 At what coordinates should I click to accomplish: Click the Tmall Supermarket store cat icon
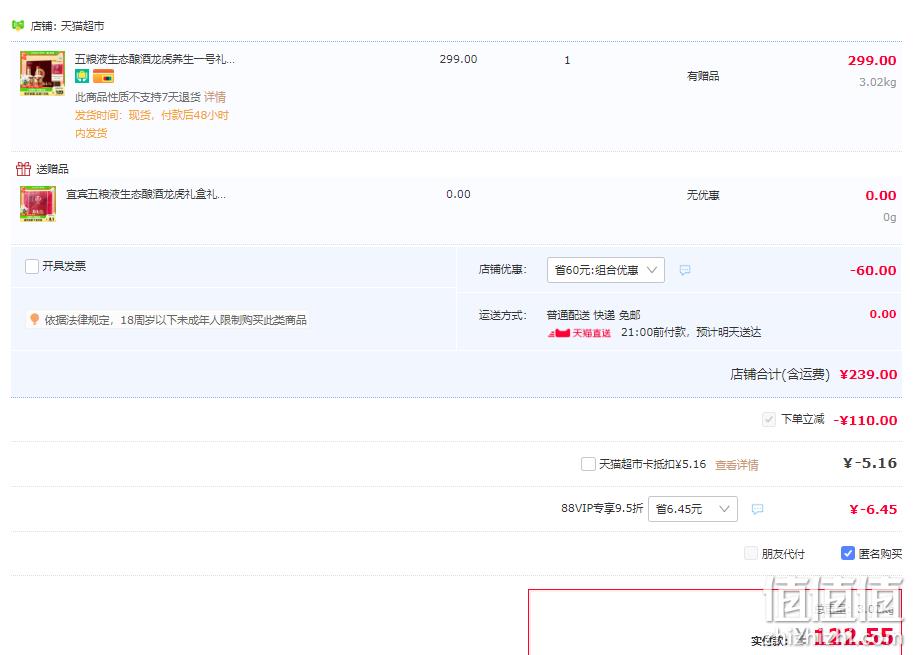(x=18, y=26)
